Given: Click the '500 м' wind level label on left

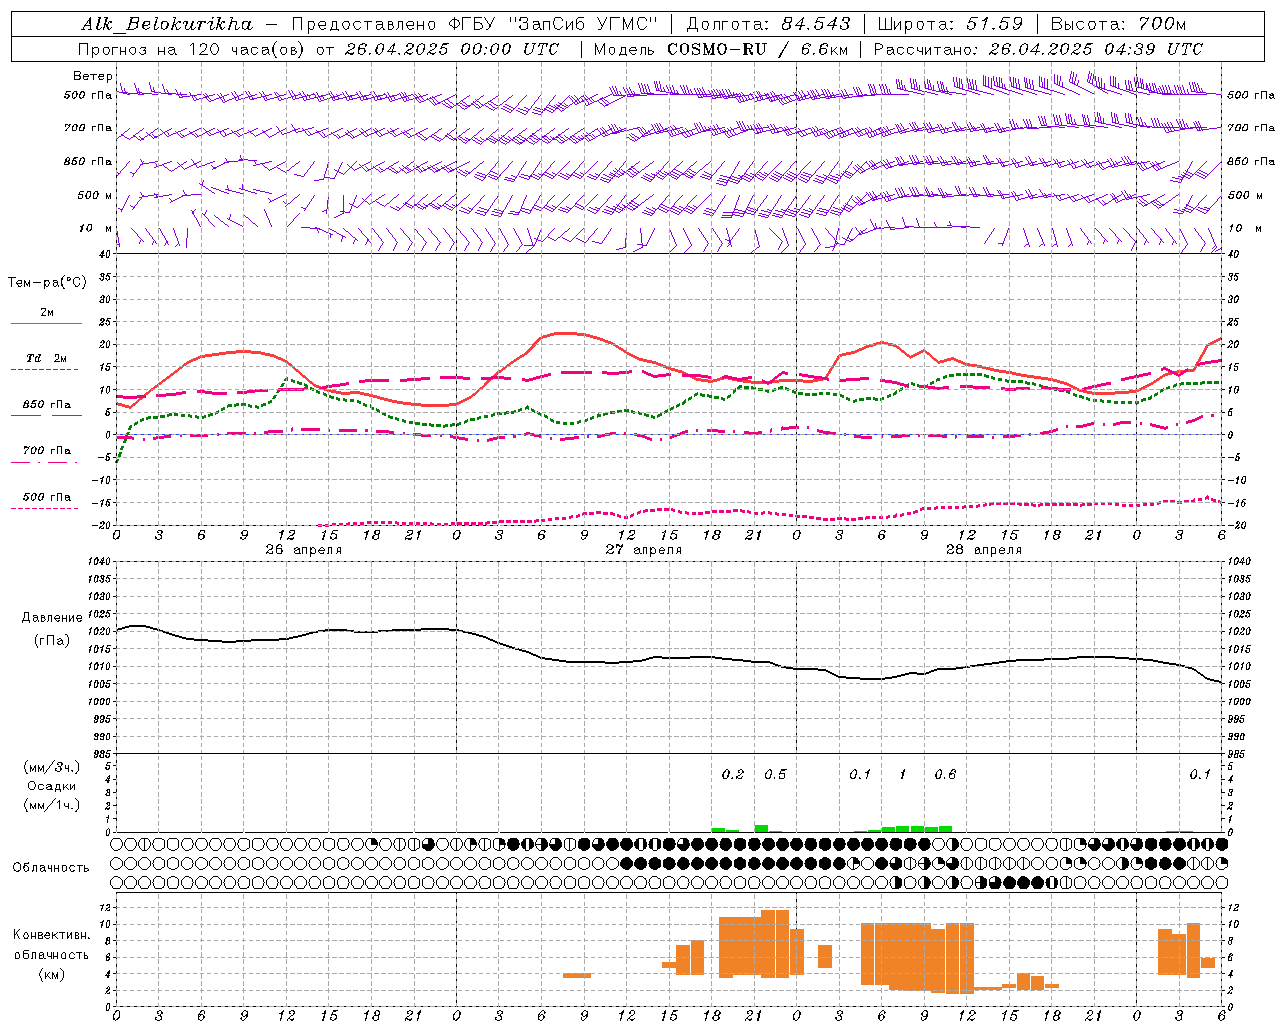Looking at the screenshot, I should click(95, 195).
